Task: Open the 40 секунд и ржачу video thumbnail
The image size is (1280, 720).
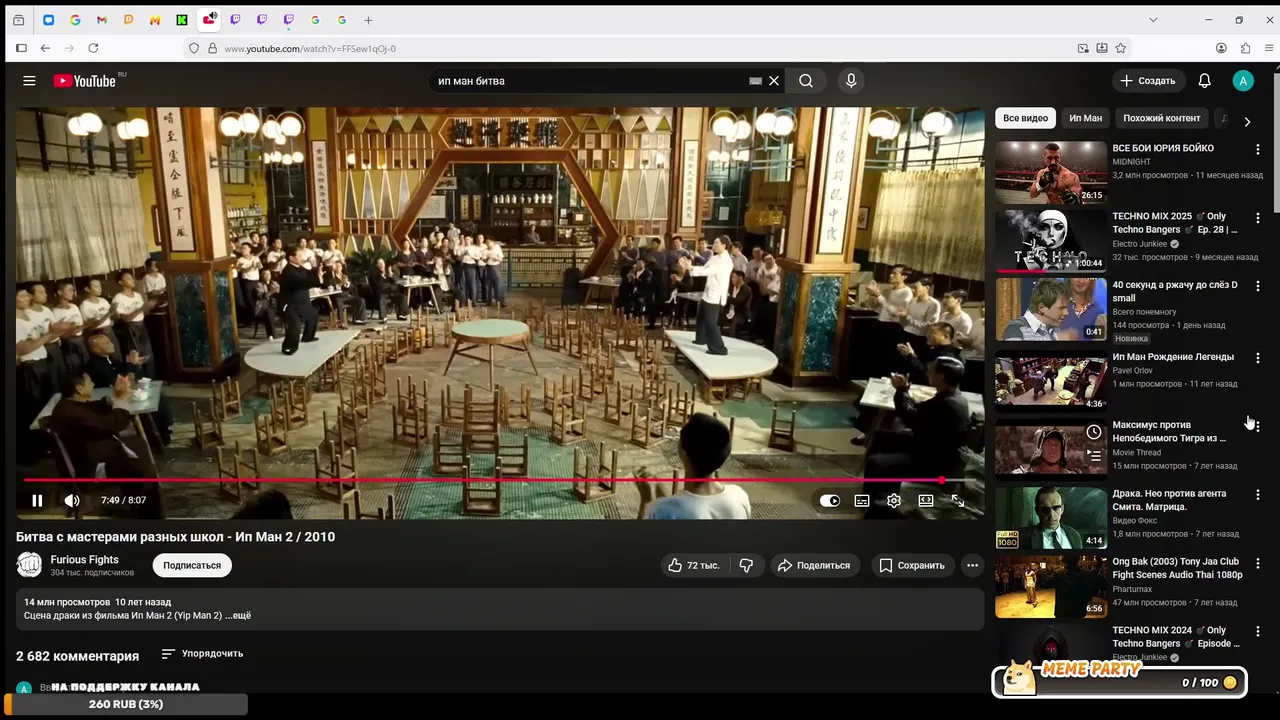Action: 1051,310
